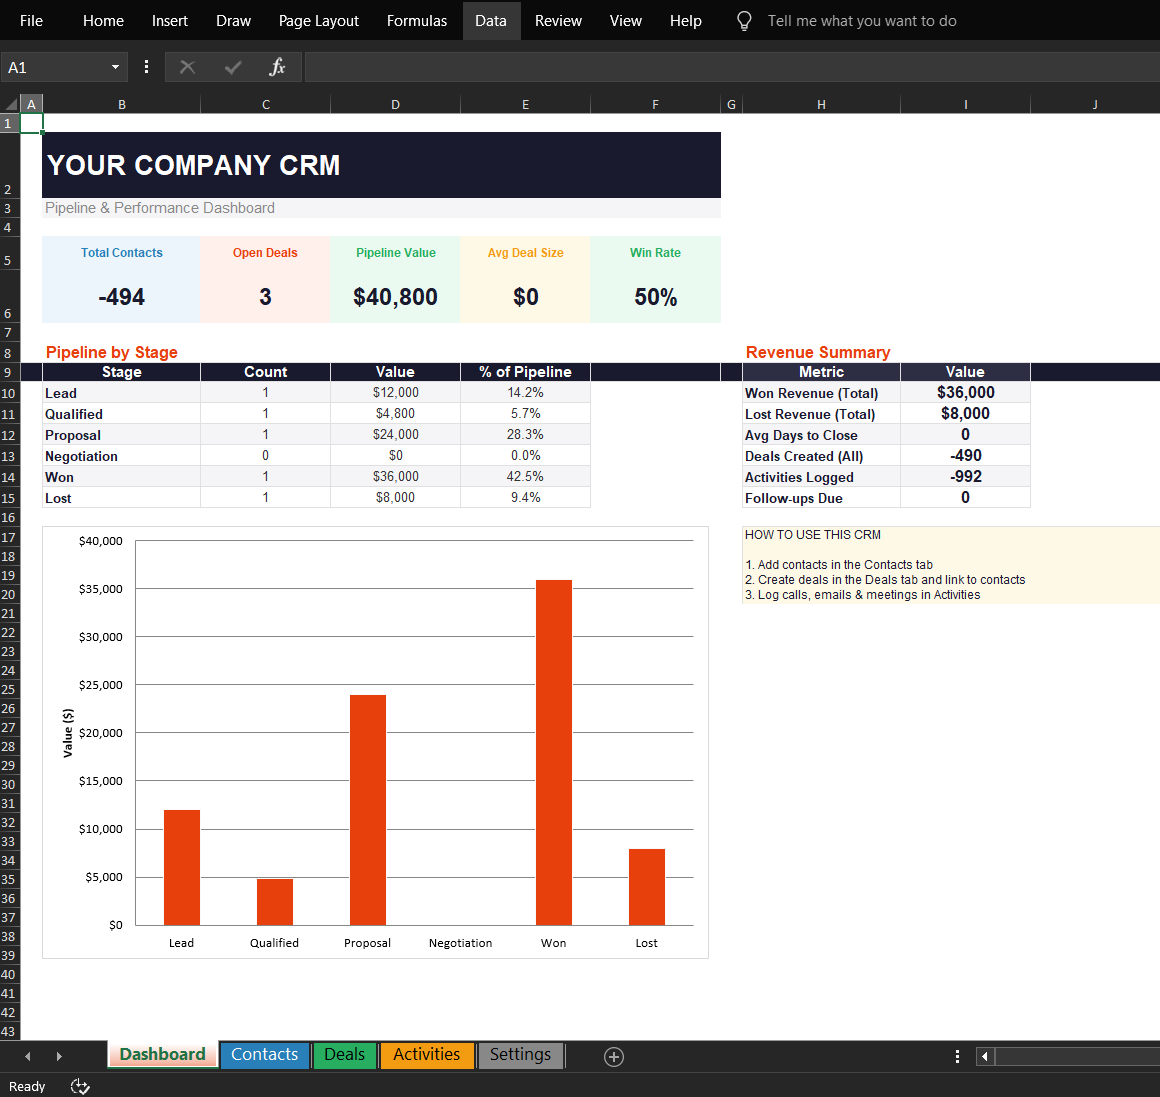Switch to the Contacts sheet tab
Viewport: 1160px width, 1097px height.
point(264,1055)
